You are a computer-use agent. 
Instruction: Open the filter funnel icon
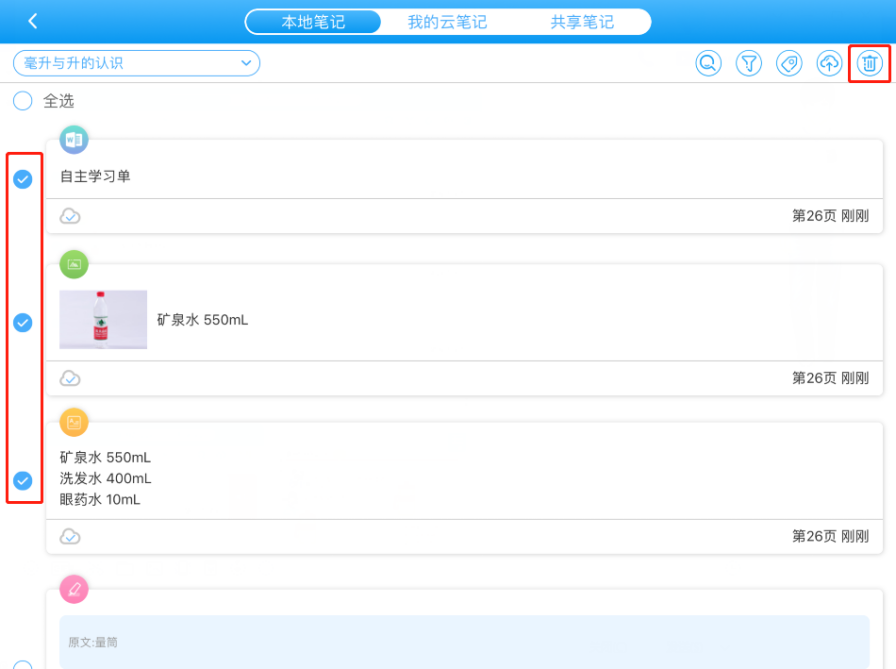[749, 64]
